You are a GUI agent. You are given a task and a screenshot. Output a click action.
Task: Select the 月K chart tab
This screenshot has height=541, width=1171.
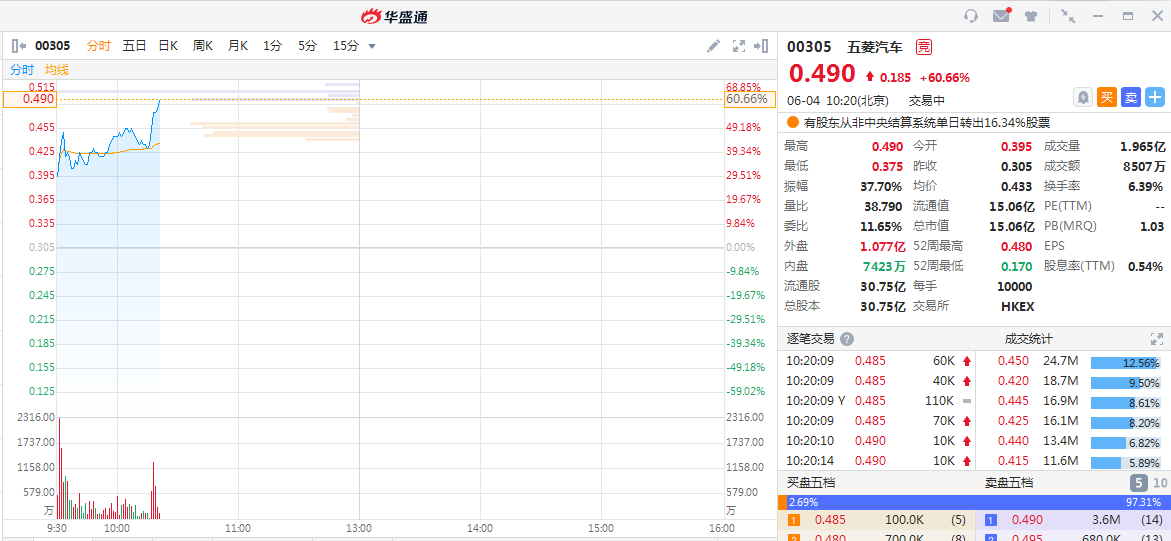click(x=237, y=46)
